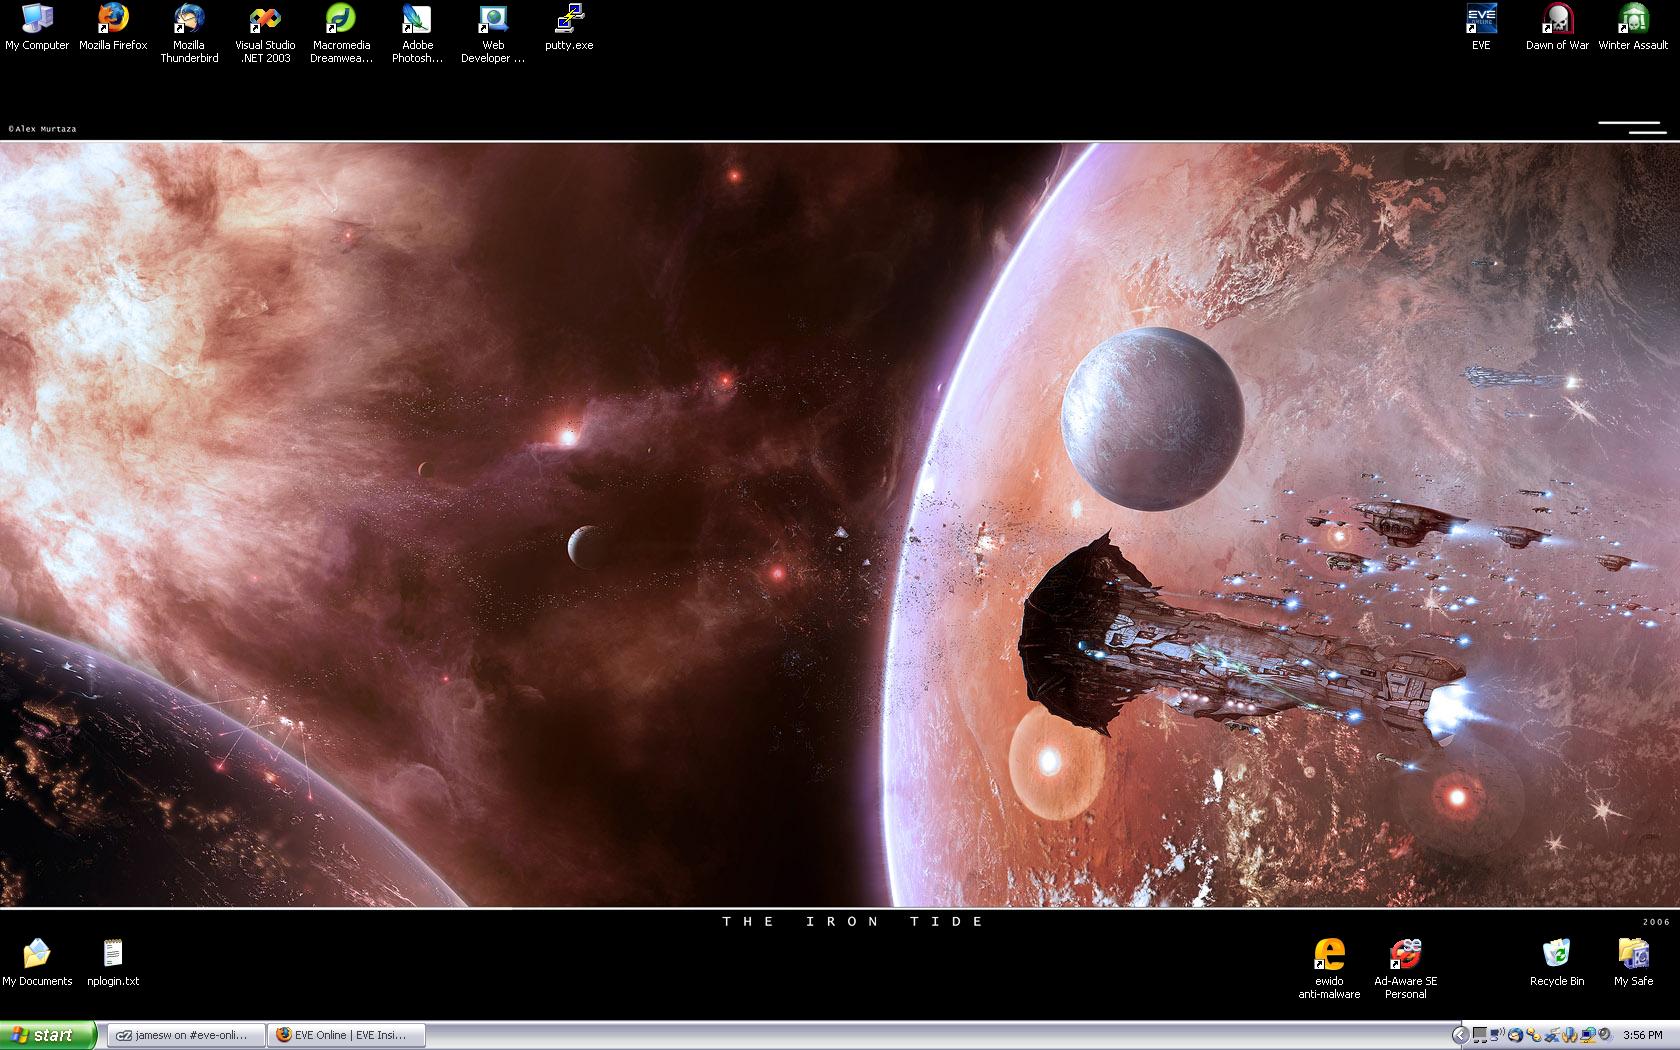The width and height of the screenshot is (1680, 1050).
Task: Click the ewido anti-malware shortcut
Action: (1329, 969)
